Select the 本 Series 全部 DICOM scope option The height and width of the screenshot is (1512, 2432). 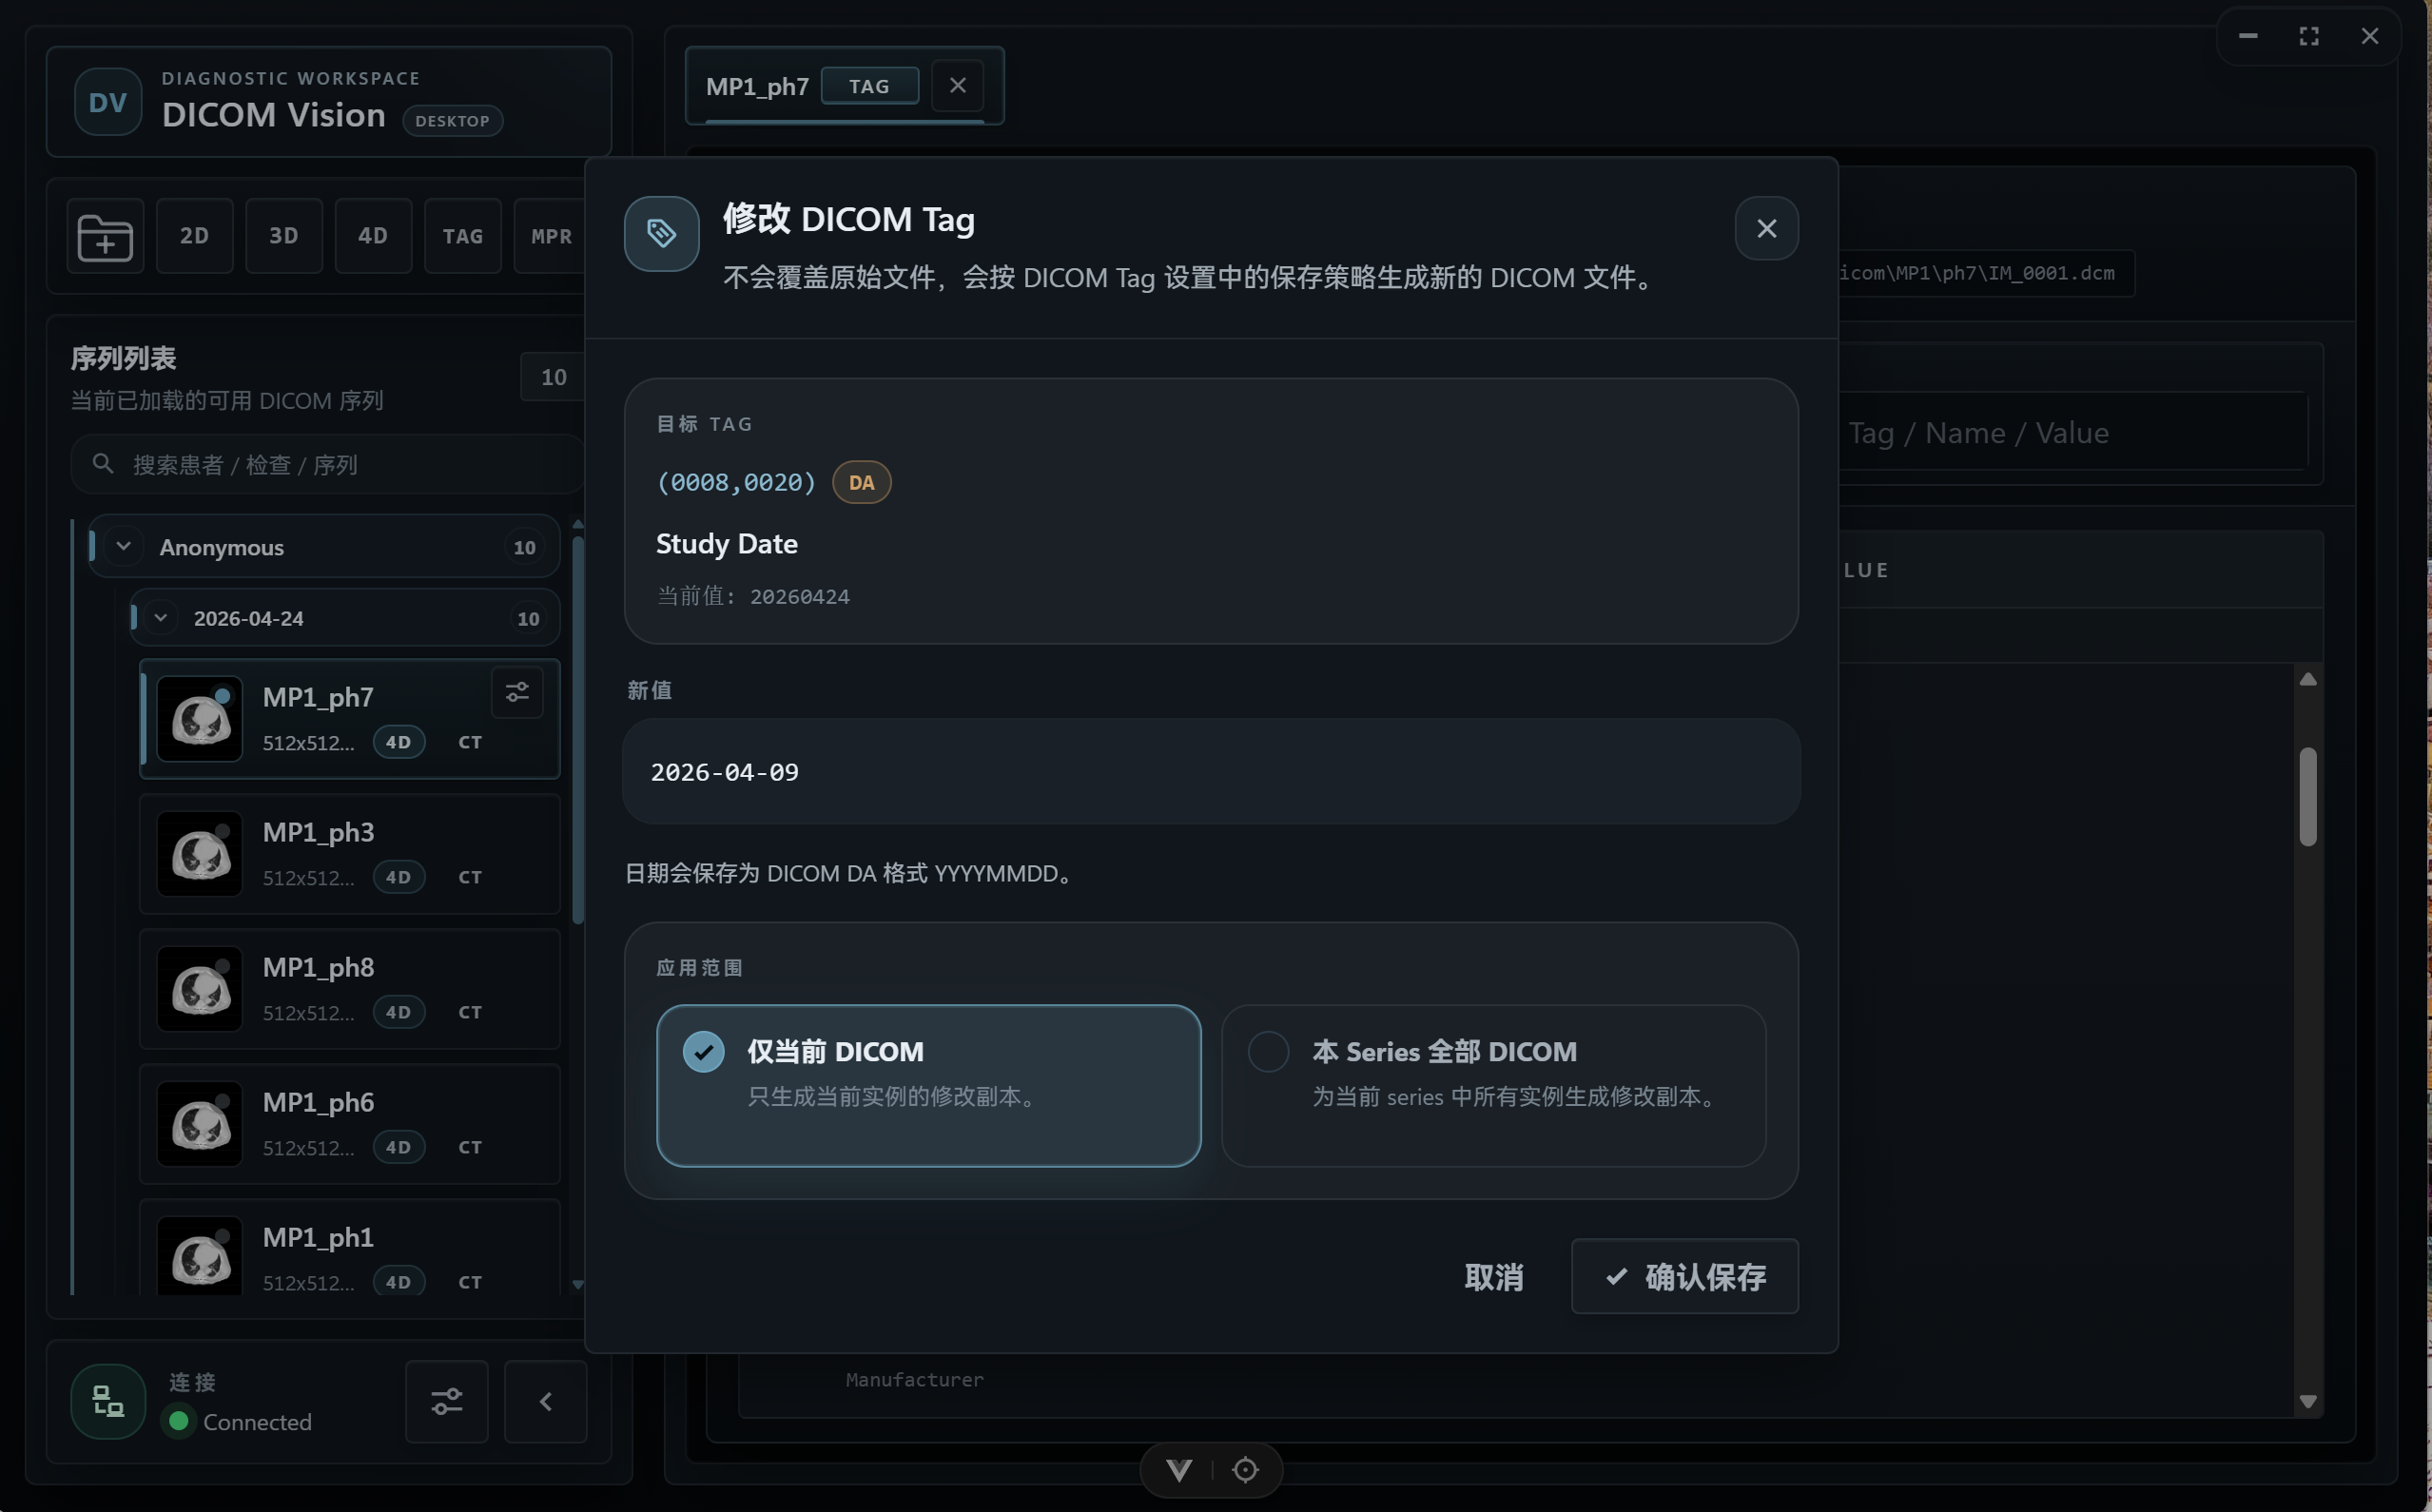(x=1493, y=1085)
